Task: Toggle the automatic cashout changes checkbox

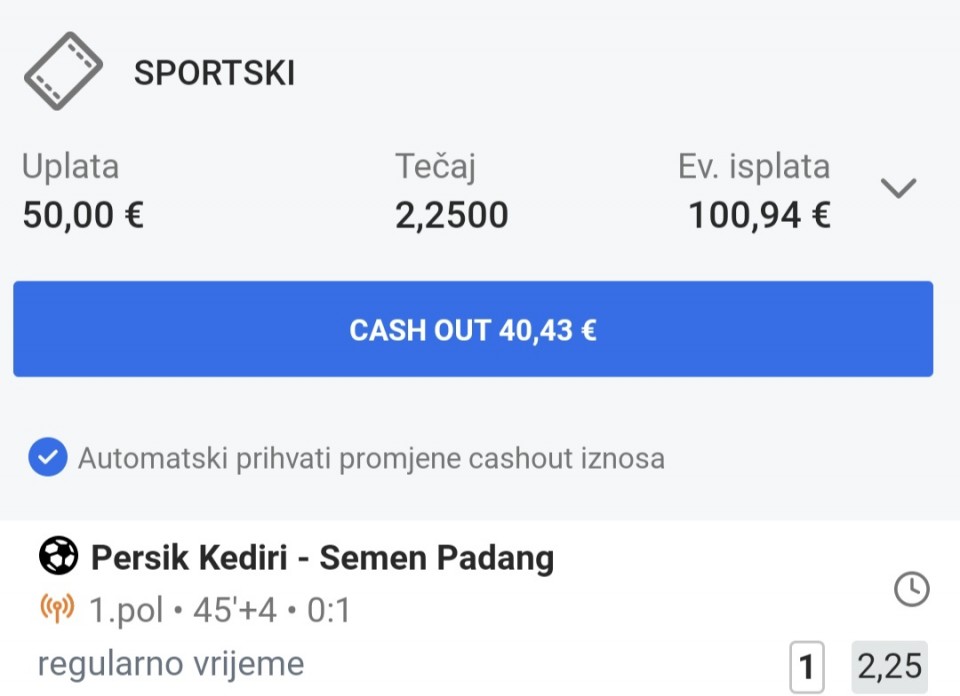Action: (46, 458)
